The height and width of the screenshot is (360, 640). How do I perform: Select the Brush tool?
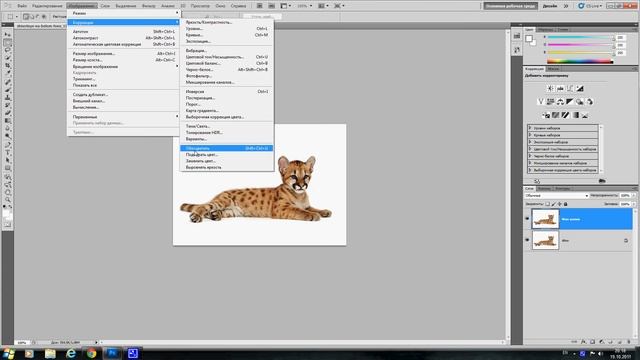[x=7, y=90]
